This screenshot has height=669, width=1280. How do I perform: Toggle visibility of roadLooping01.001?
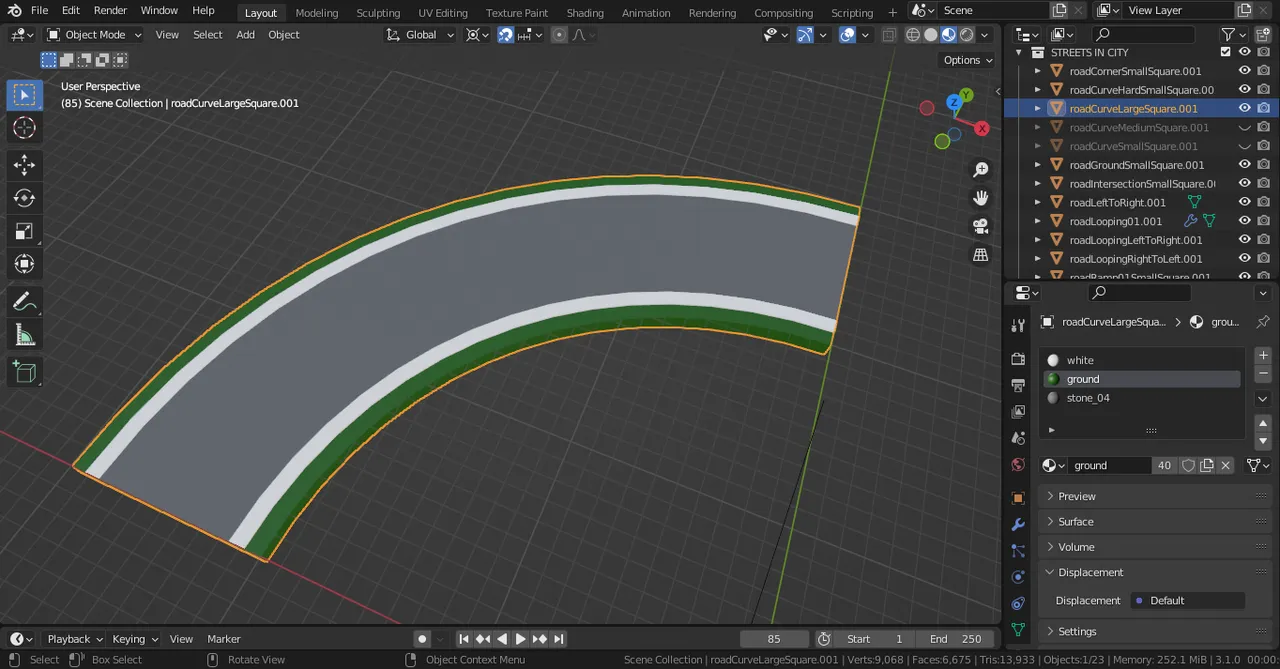[x=1245, y=221]
